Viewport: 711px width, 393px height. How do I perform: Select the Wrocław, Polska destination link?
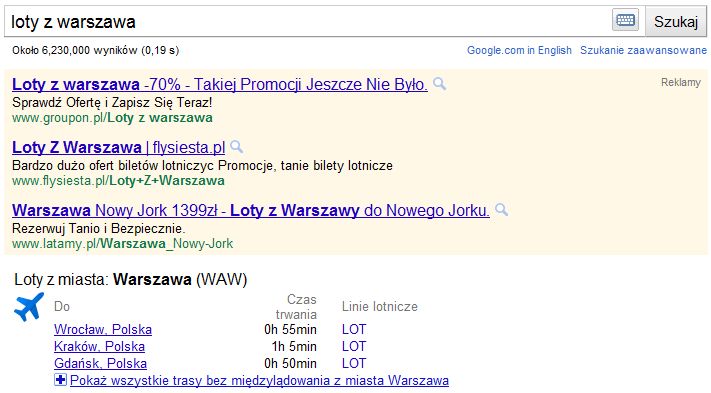point(103,329)
